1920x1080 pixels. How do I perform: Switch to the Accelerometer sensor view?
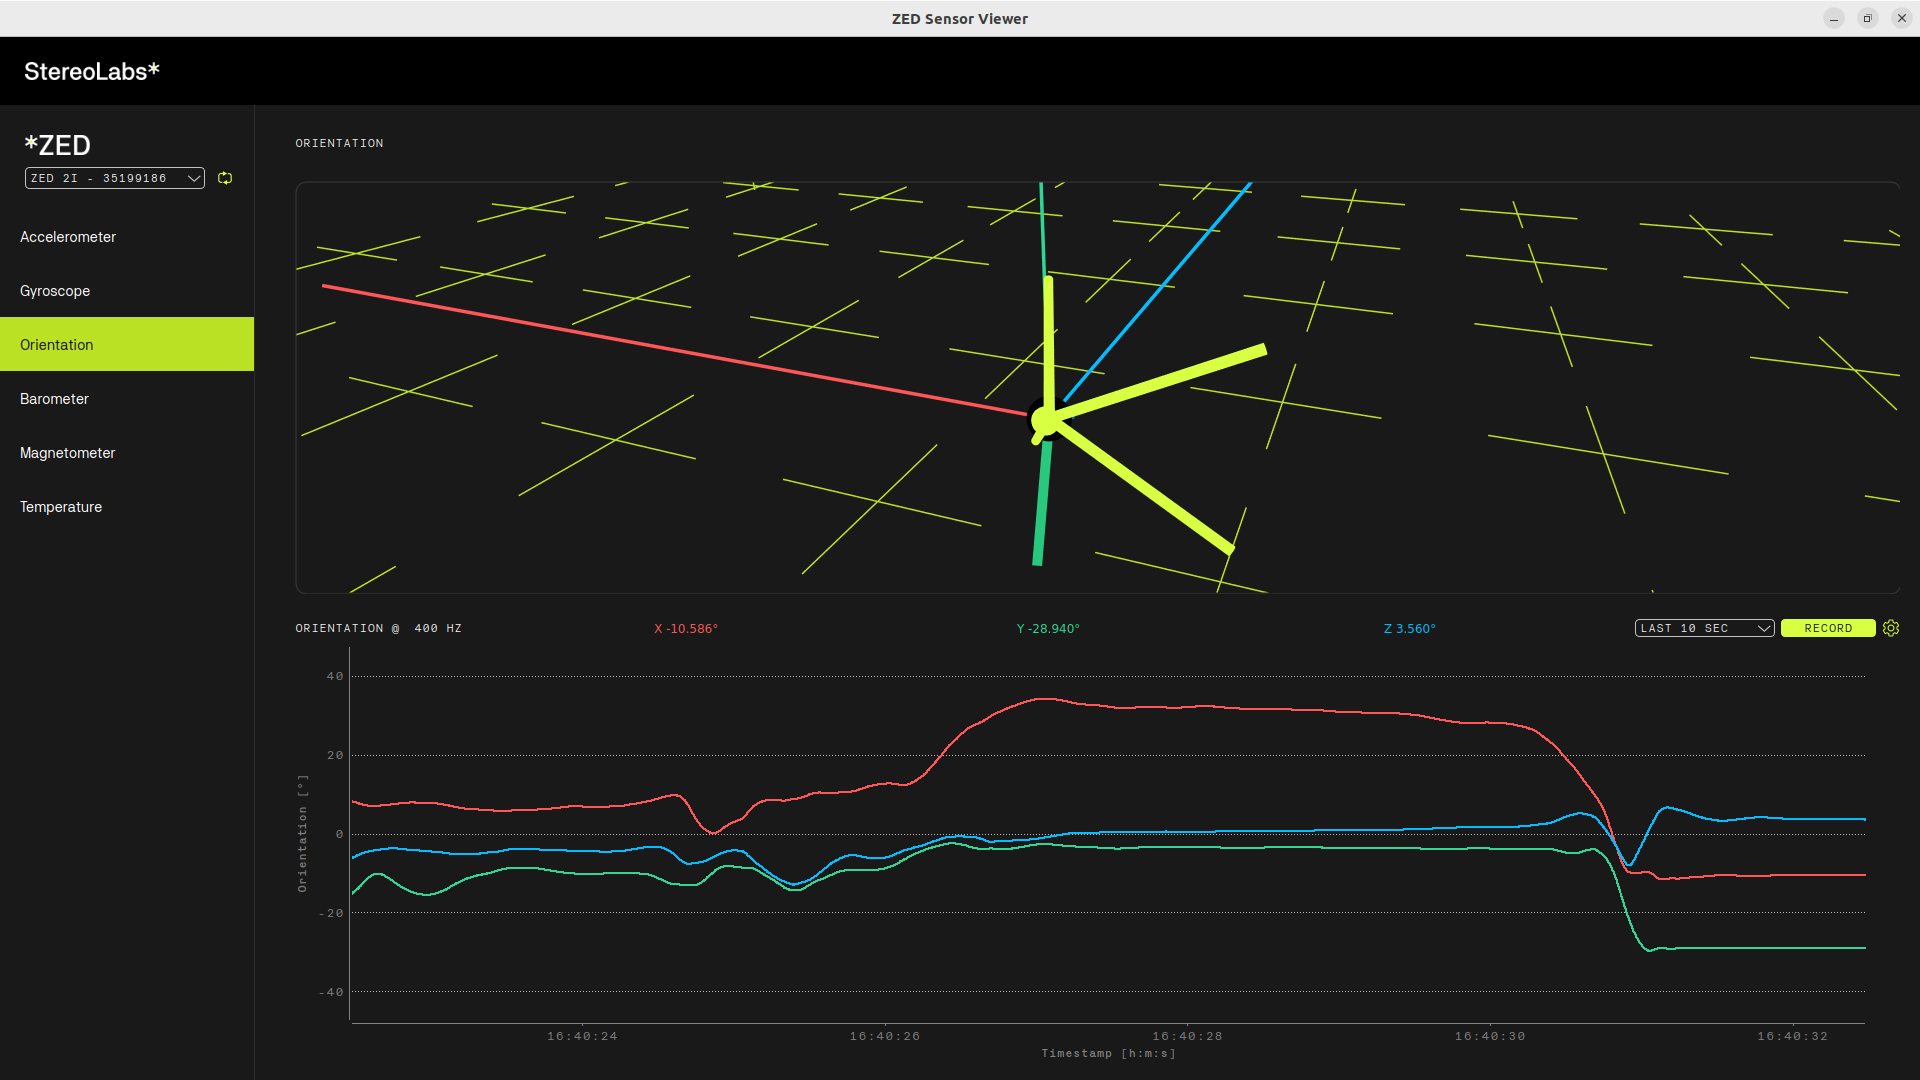[127, 237]
